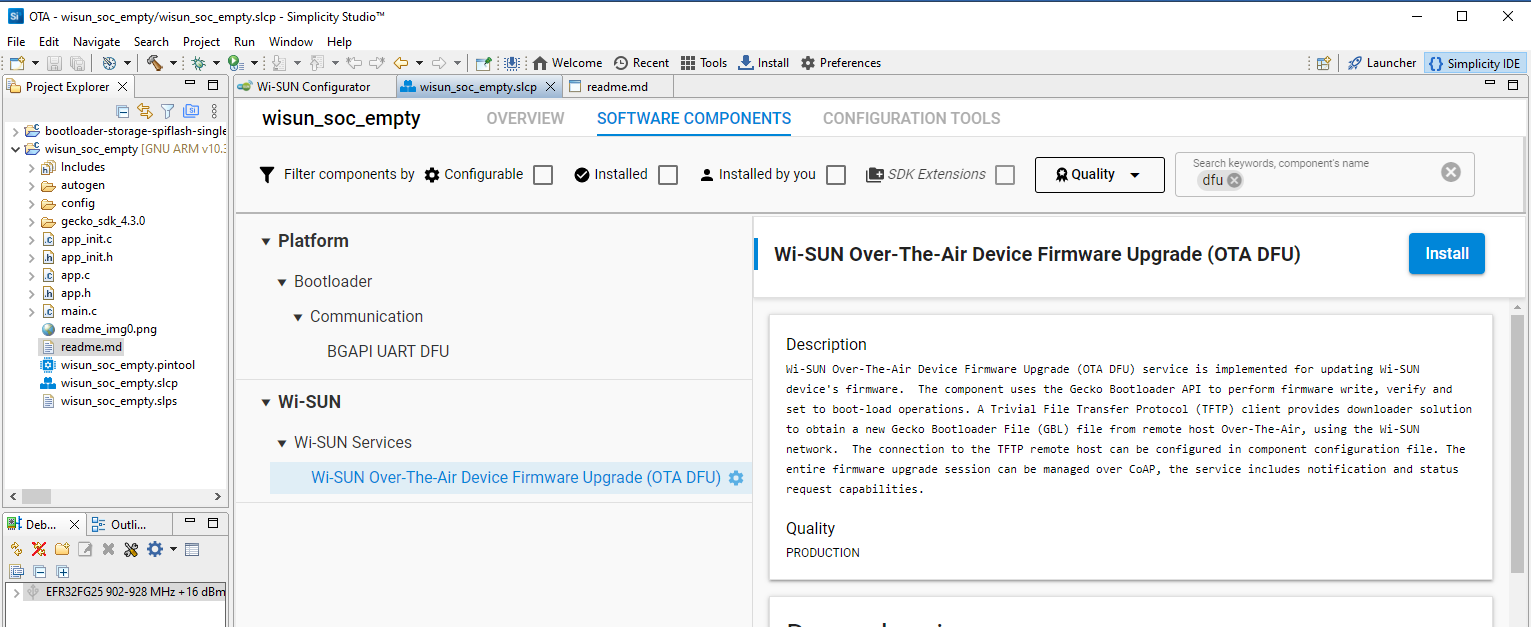The image size is (1531, 627).
Task: Select Wi-SUN Over-The-Air Device Firmware Upgrade component
Action: [x=516, y=478]
